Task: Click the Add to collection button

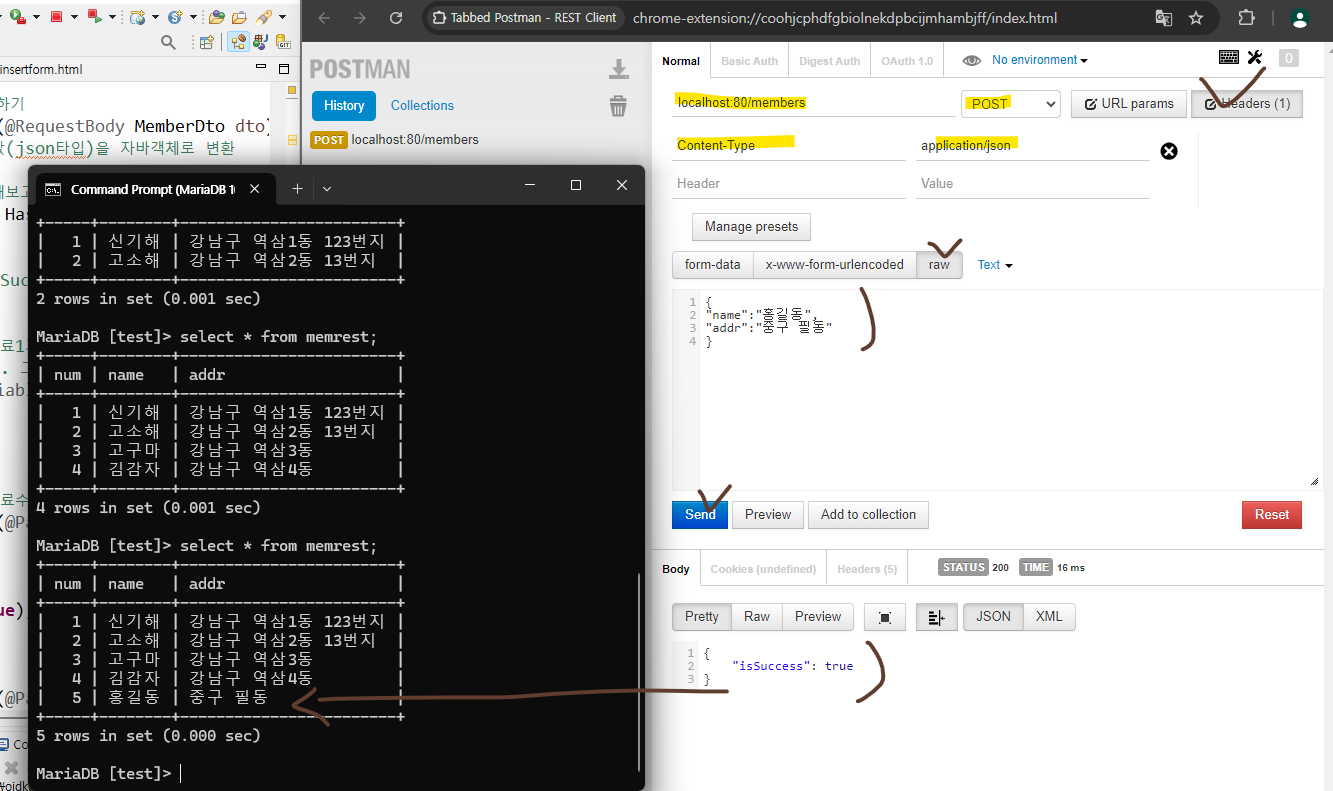Action: click(868, 515)
